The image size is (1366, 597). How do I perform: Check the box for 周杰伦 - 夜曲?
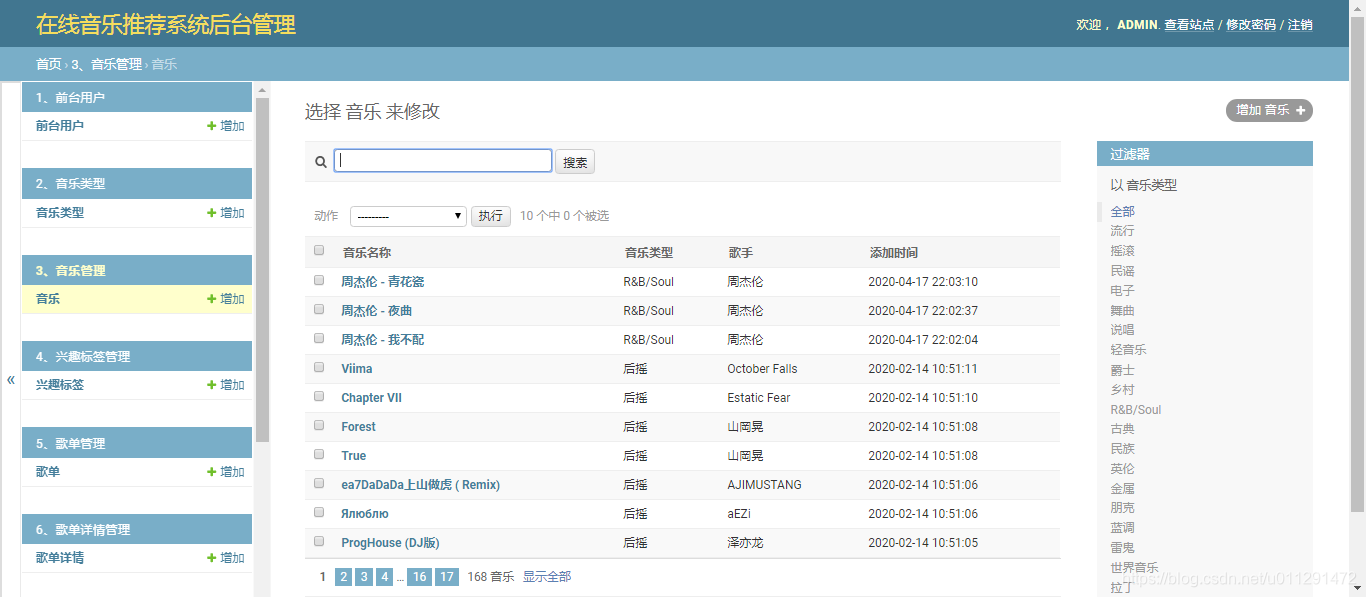319,309
